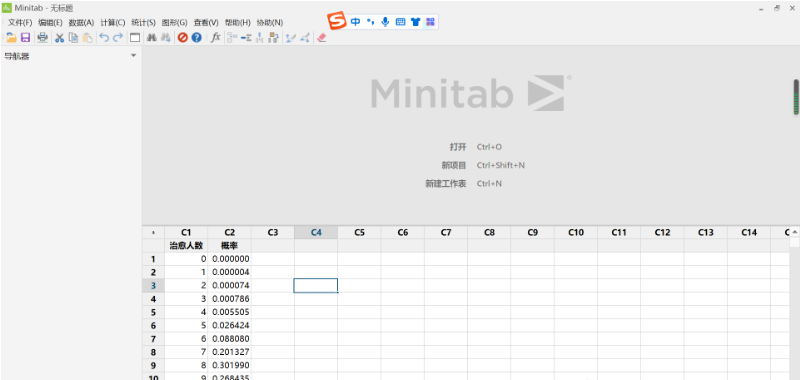Select the C7 column header
This screenshot has width=803, height=380.
[x=446, y=233]
